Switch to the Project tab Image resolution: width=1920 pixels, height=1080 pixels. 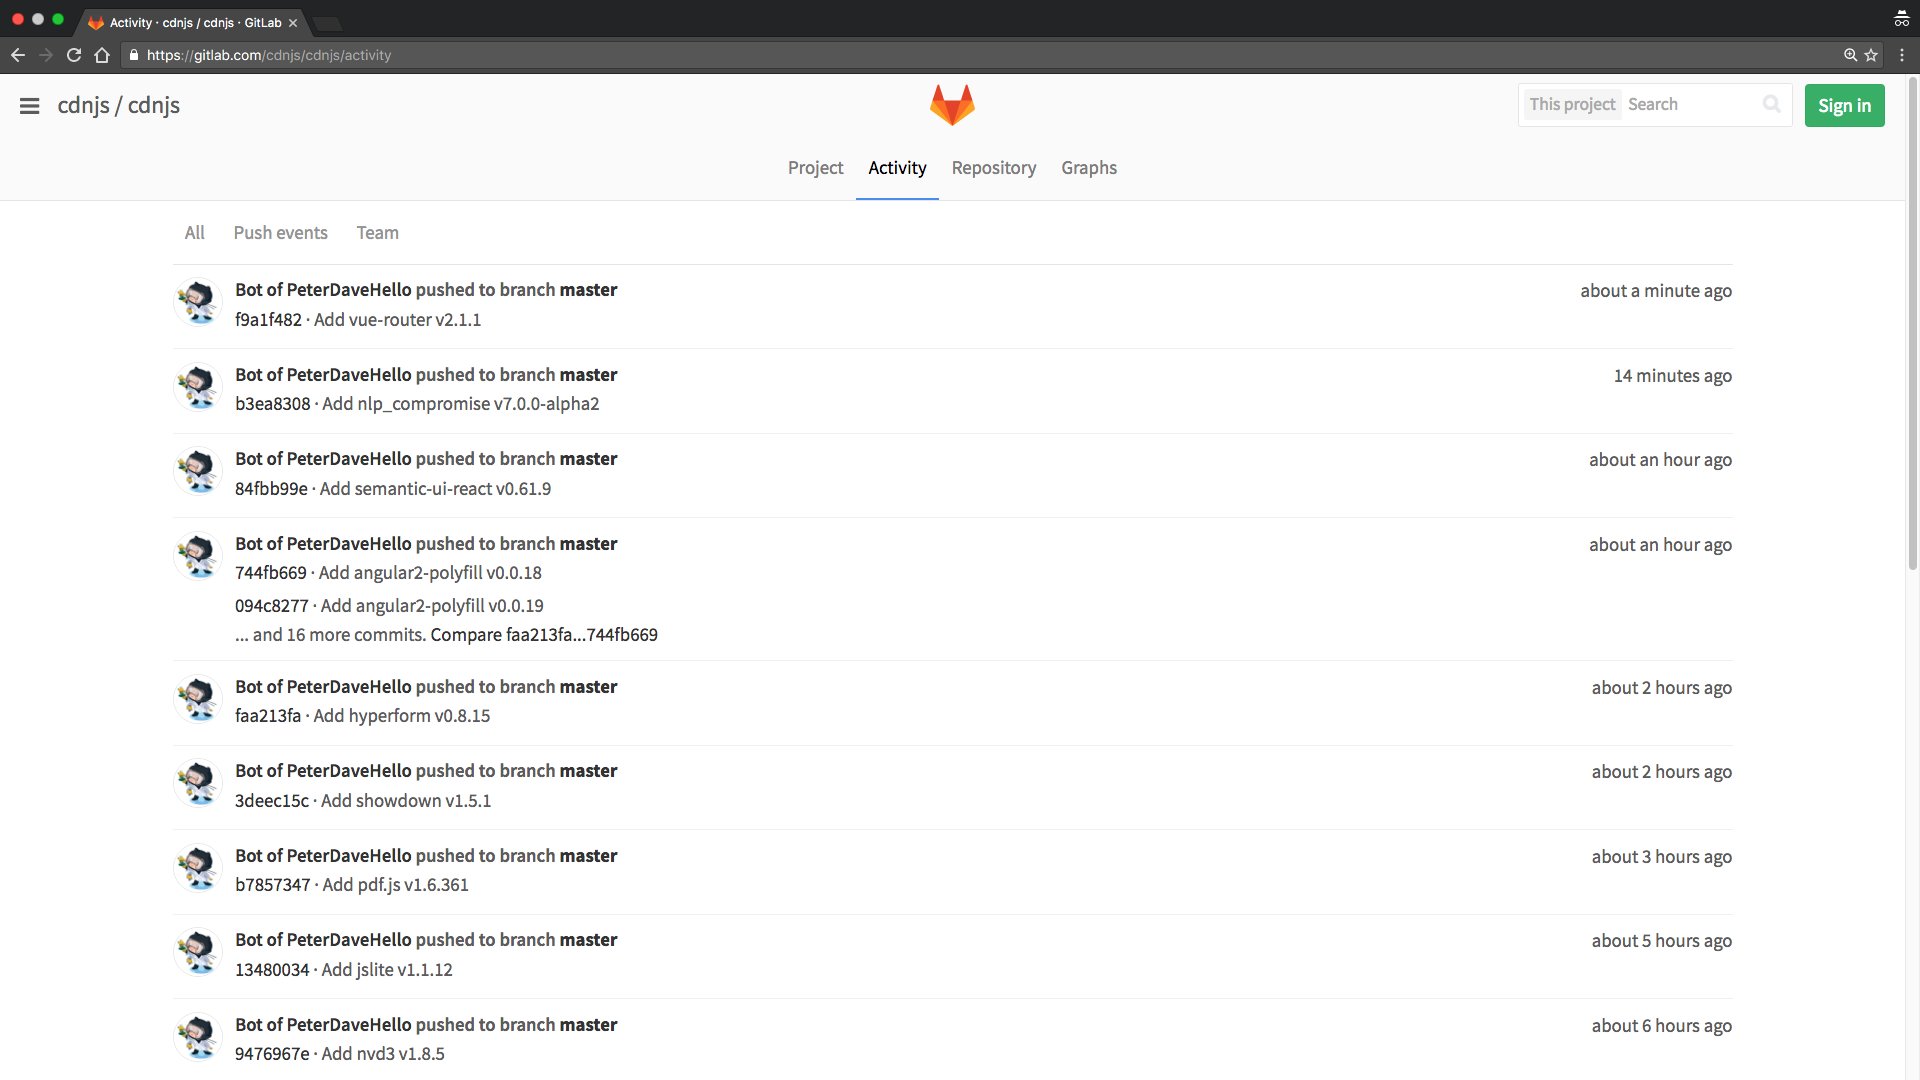tap(815, 168)
